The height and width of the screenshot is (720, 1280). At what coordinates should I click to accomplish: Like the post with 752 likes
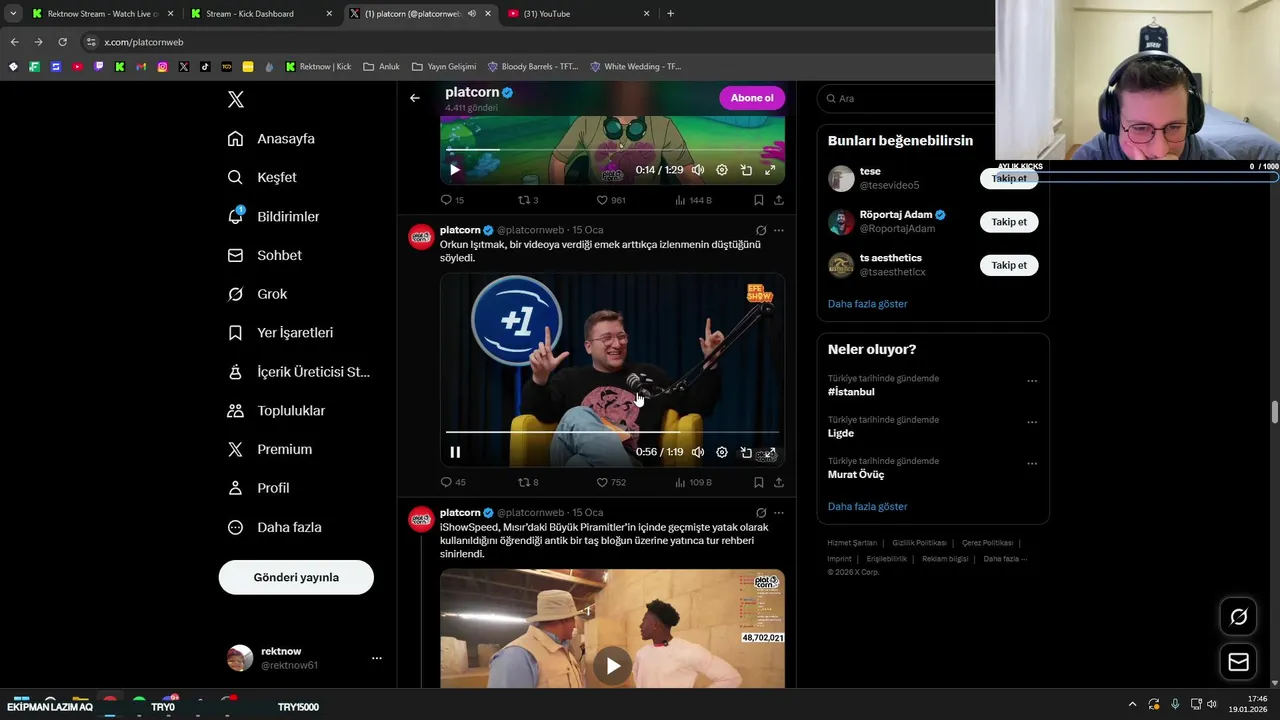click(611, 482)
